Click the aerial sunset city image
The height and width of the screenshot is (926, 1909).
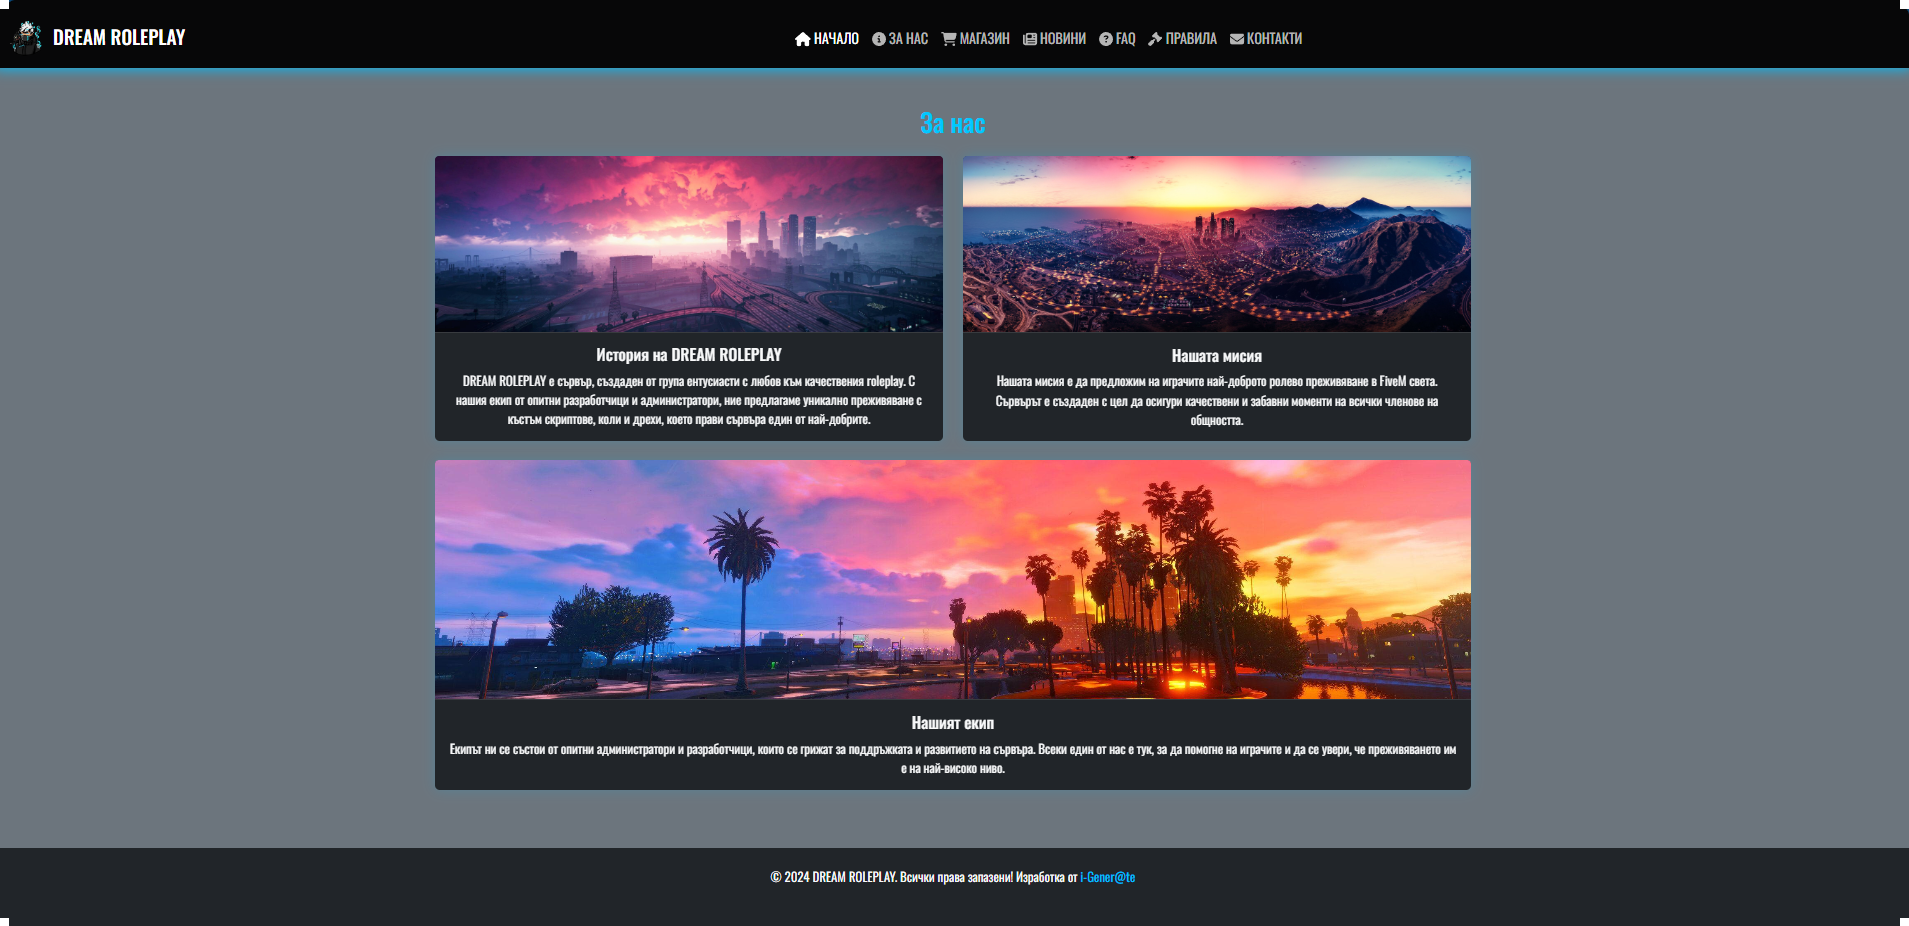coord(1217,244)
